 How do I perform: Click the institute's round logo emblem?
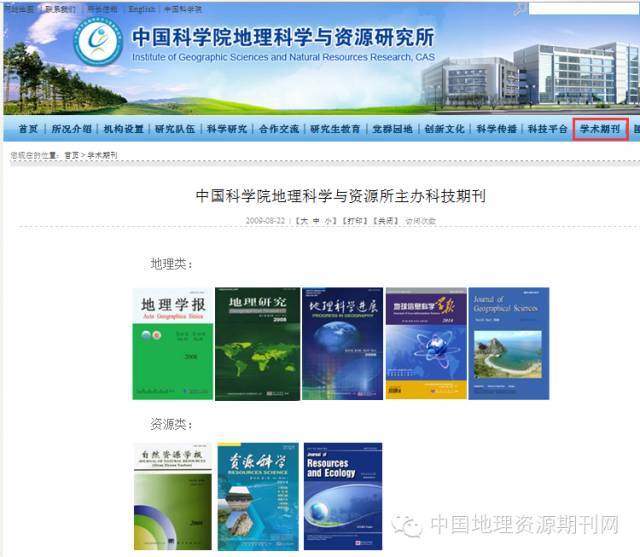point(98,41)
